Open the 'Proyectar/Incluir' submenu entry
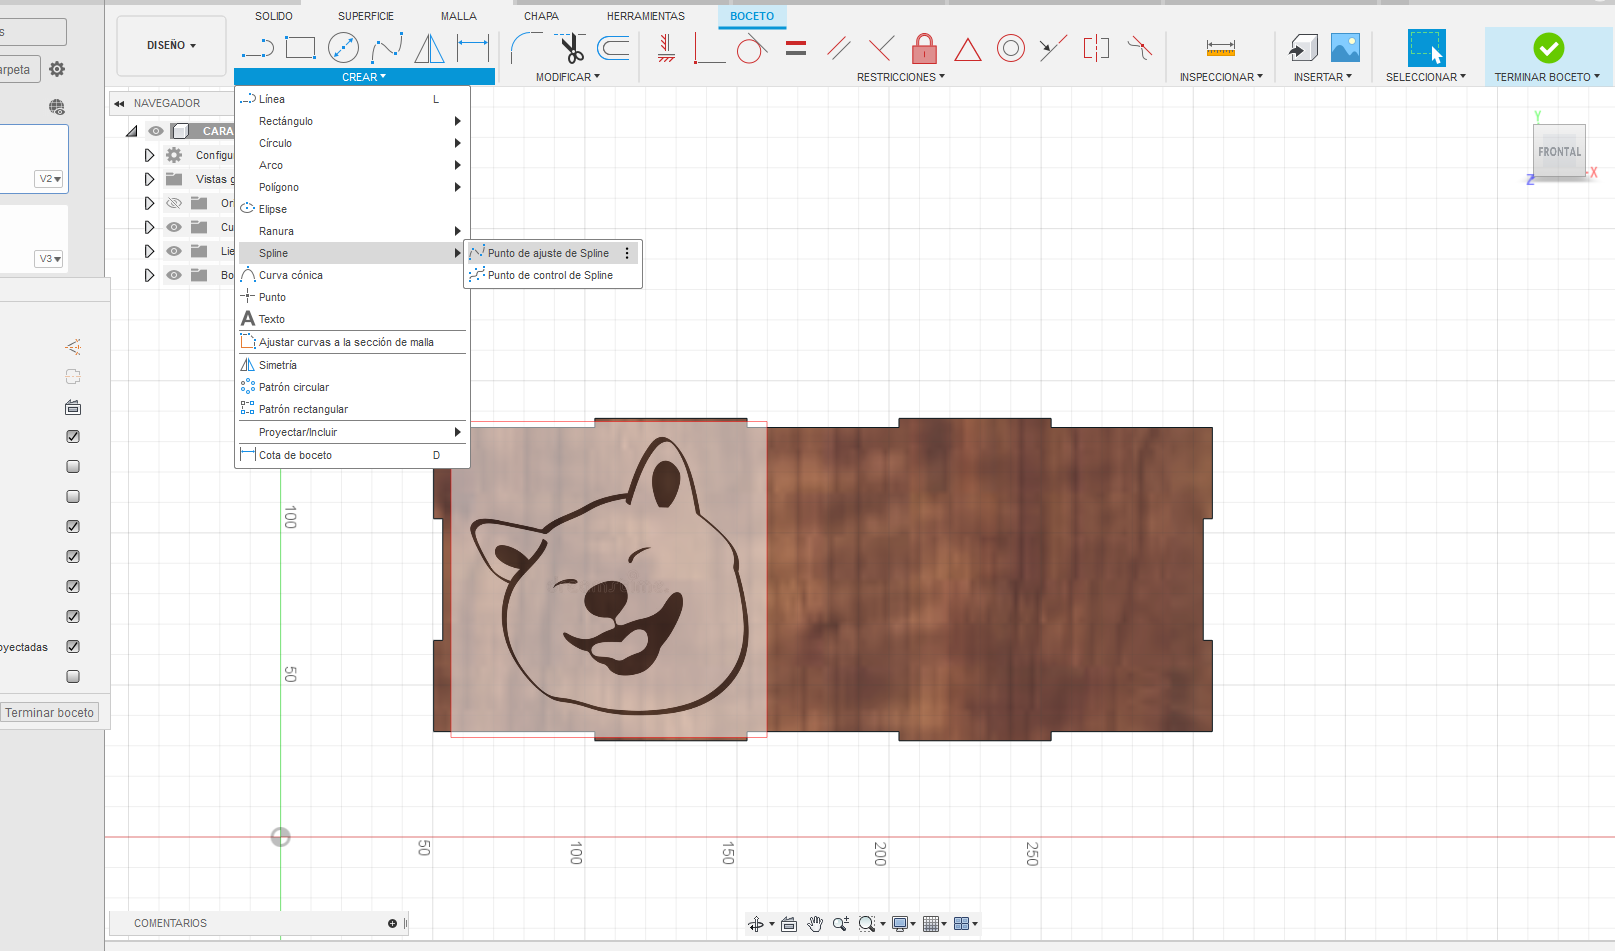 (x=352, y=432)
